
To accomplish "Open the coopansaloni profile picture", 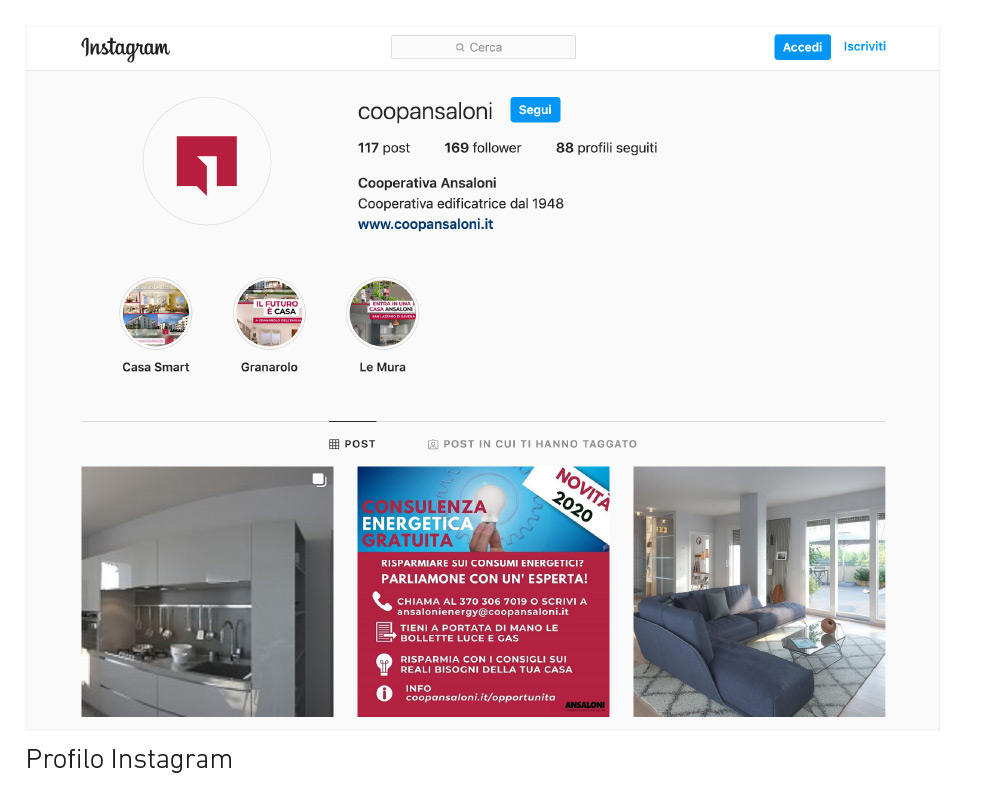I will pos(207,161).
